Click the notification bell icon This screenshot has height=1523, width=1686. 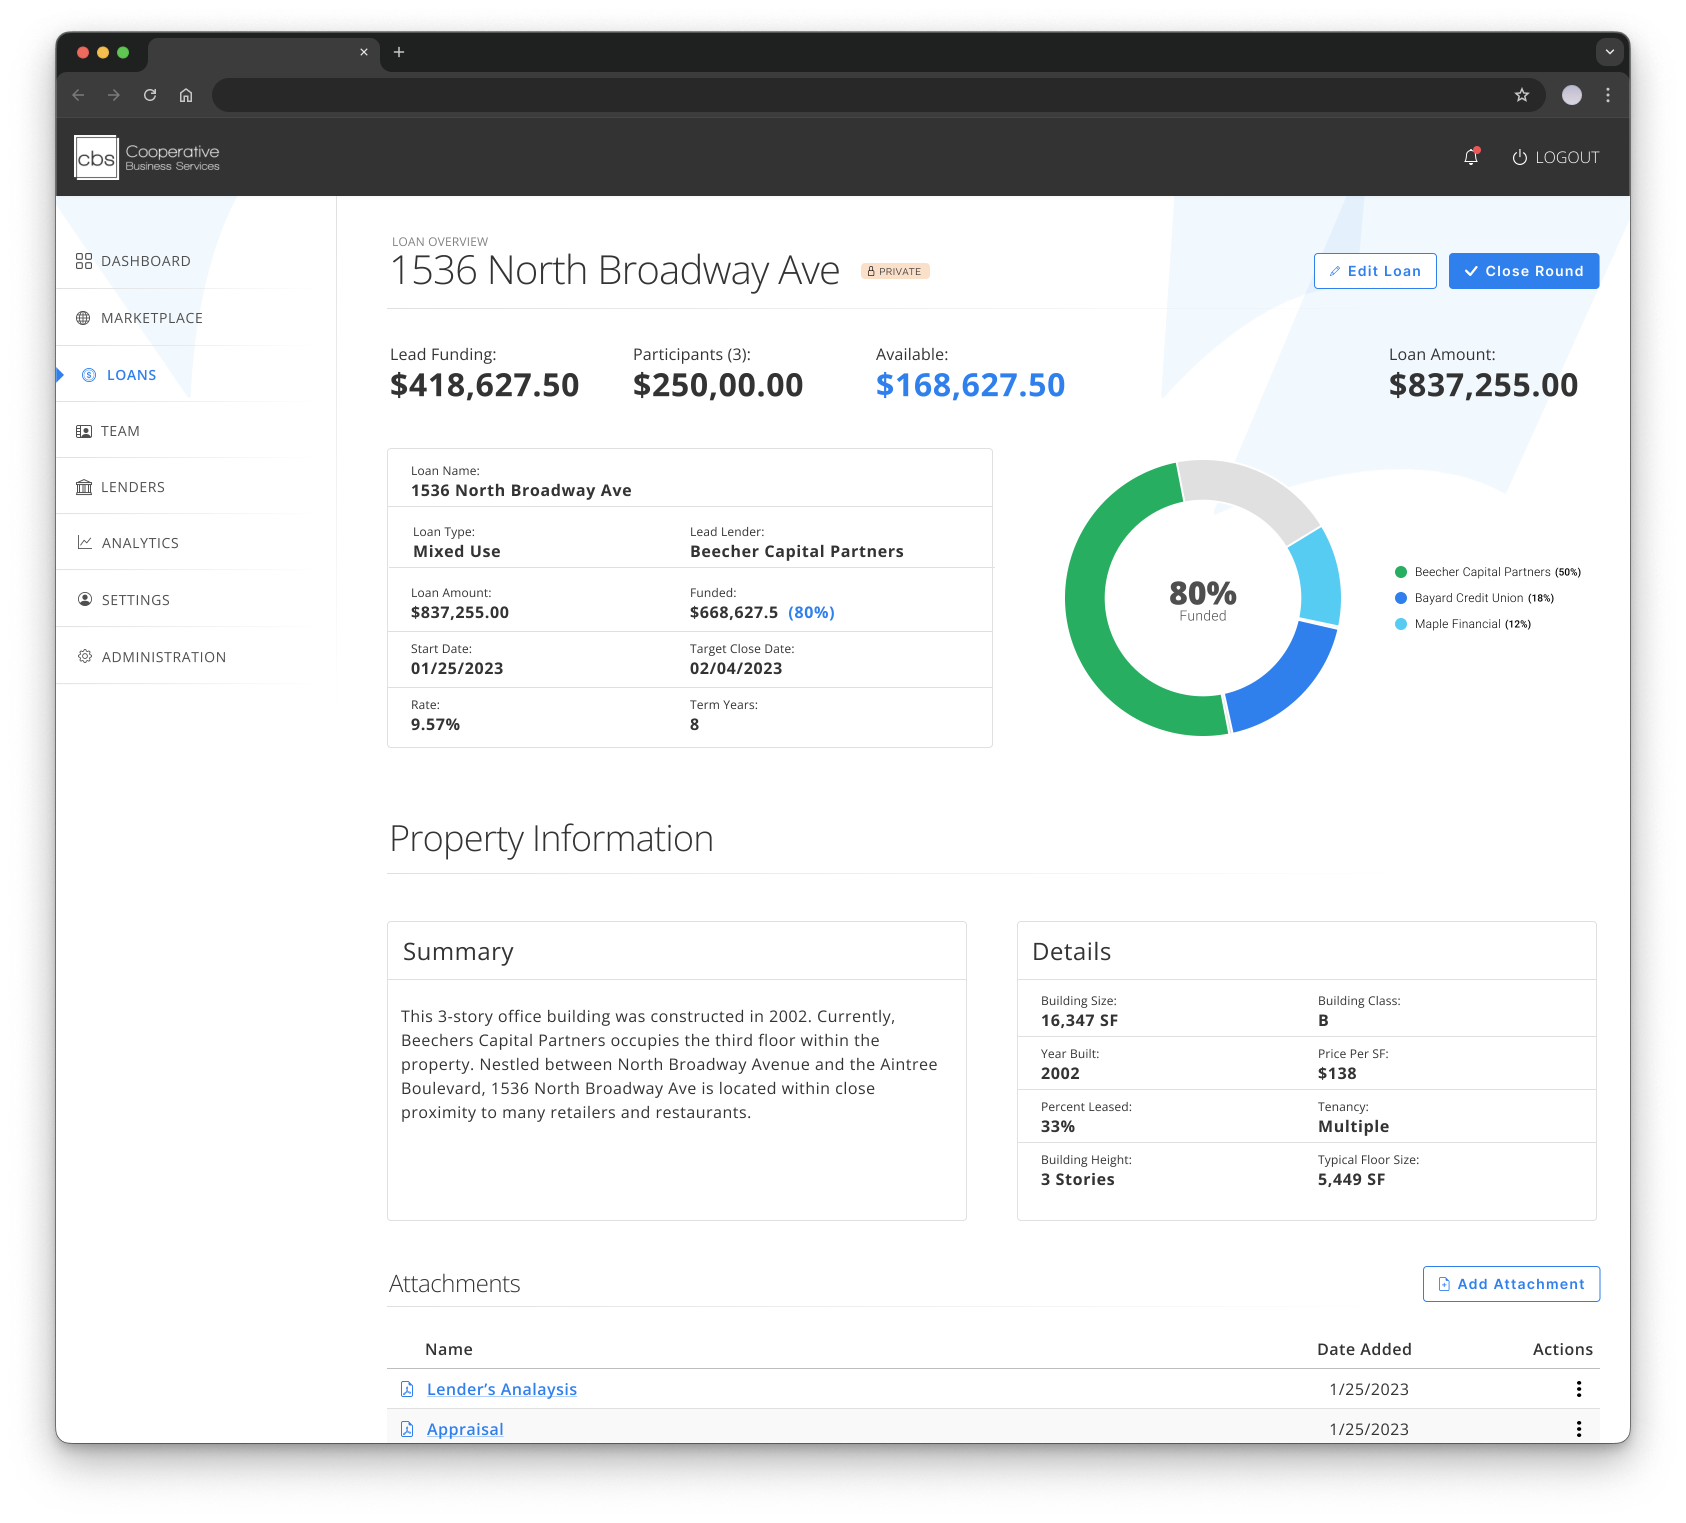[1471, 157]
